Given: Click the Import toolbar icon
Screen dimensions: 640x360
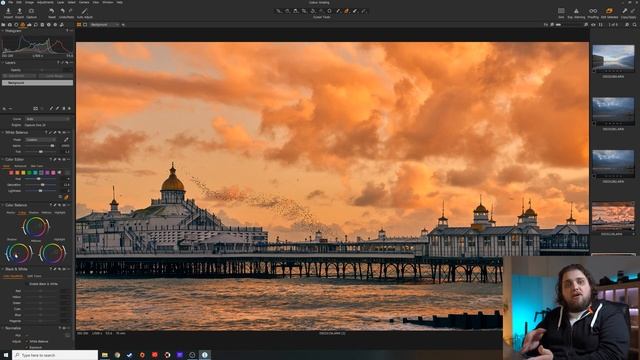Looking at the screenshot, I should click(8, 11).
